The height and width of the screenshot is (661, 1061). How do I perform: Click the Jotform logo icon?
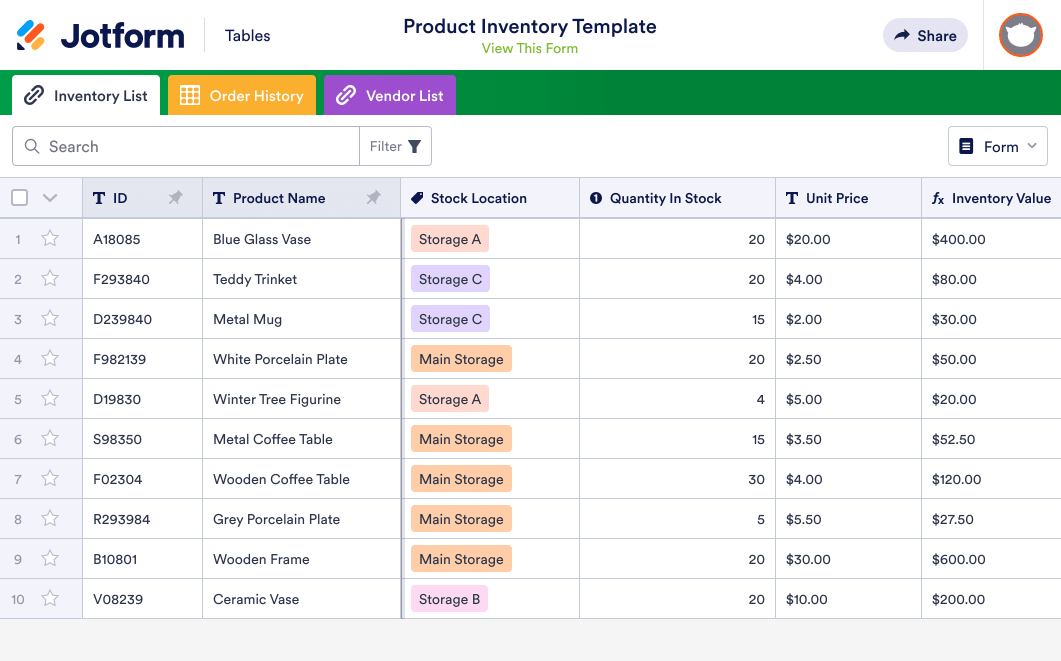31,36
